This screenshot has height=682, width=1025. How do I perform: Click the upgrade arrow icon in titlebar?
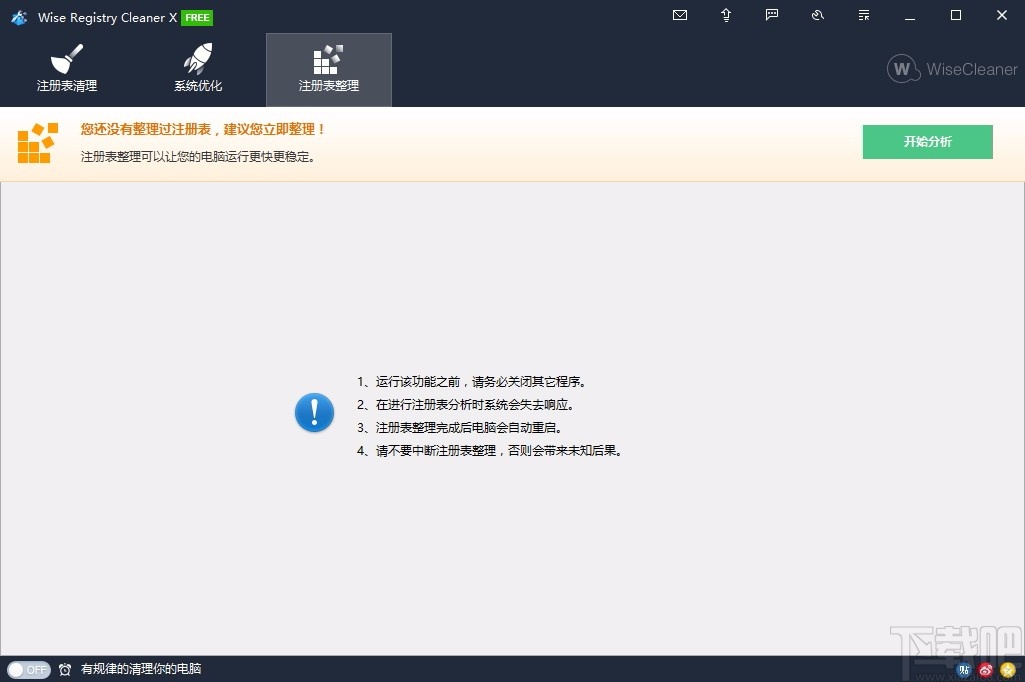click(725, 15)
